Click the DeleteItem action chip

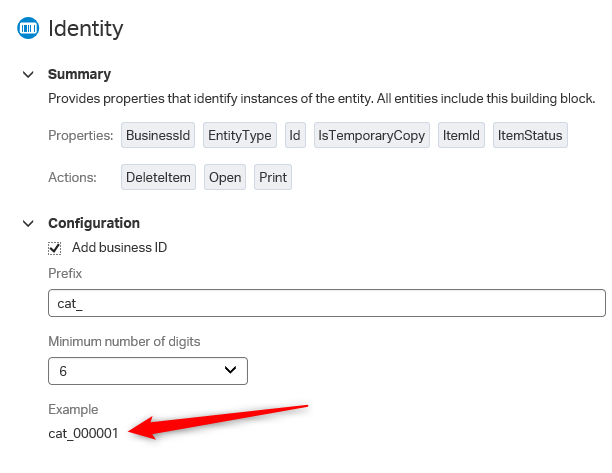coord(158,177)
